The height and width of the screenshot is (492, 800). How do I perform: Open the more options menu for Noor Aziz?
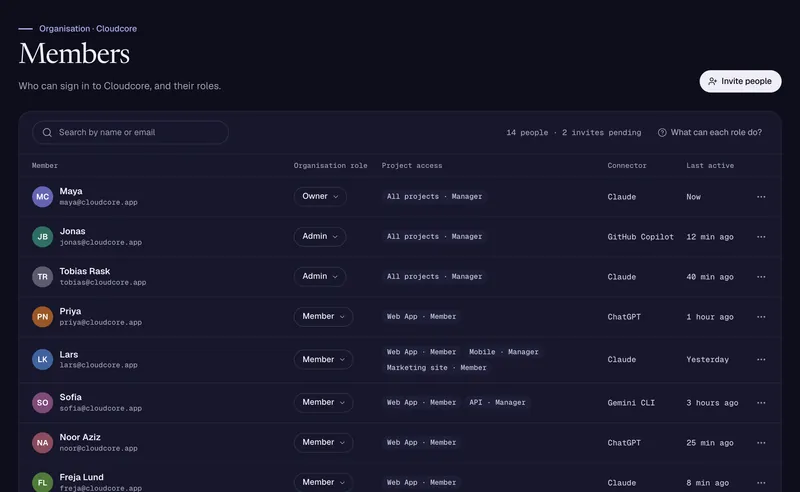(761, 442)
